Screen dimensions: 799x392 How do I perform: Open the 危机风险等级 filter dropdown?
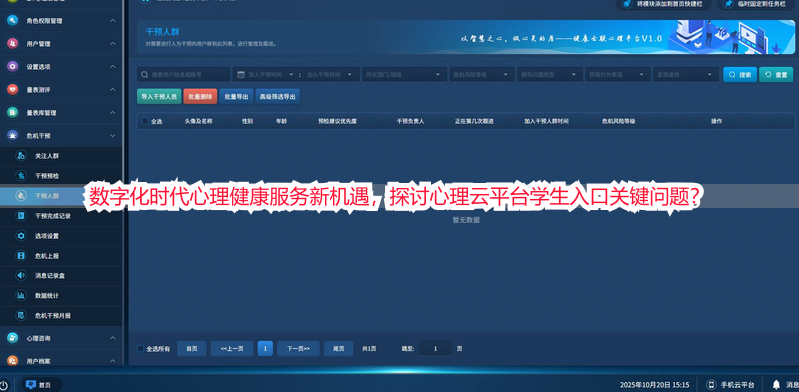point(482,74)
